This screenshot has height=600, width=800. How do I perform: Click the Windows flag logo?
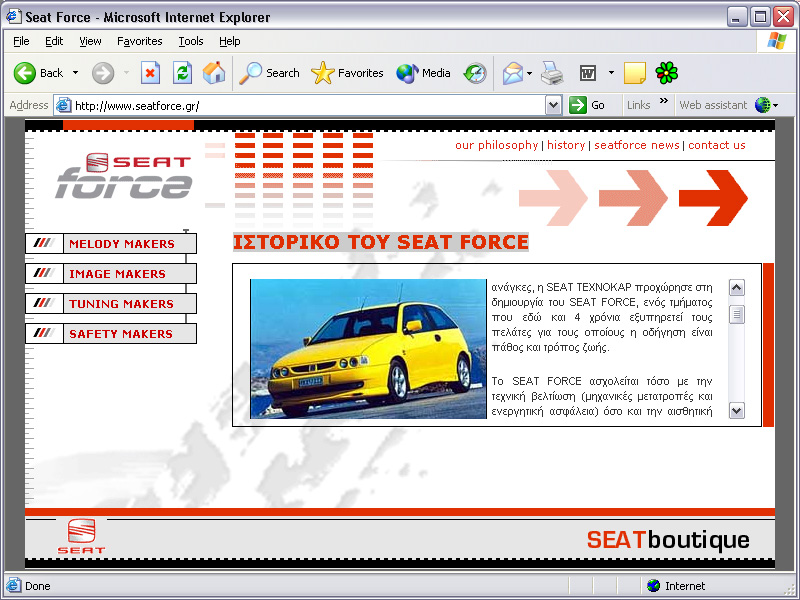click(x=777, y=41)
